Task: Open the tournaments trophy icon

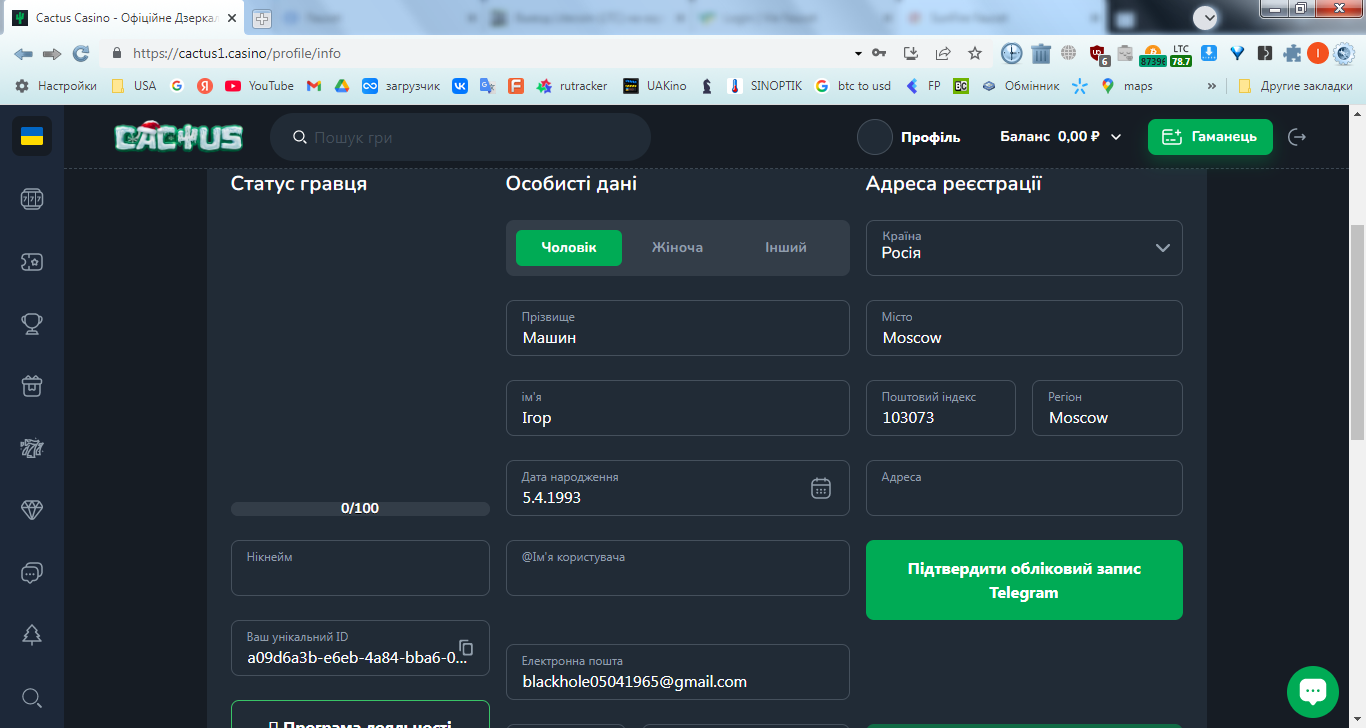Action: 32,323
